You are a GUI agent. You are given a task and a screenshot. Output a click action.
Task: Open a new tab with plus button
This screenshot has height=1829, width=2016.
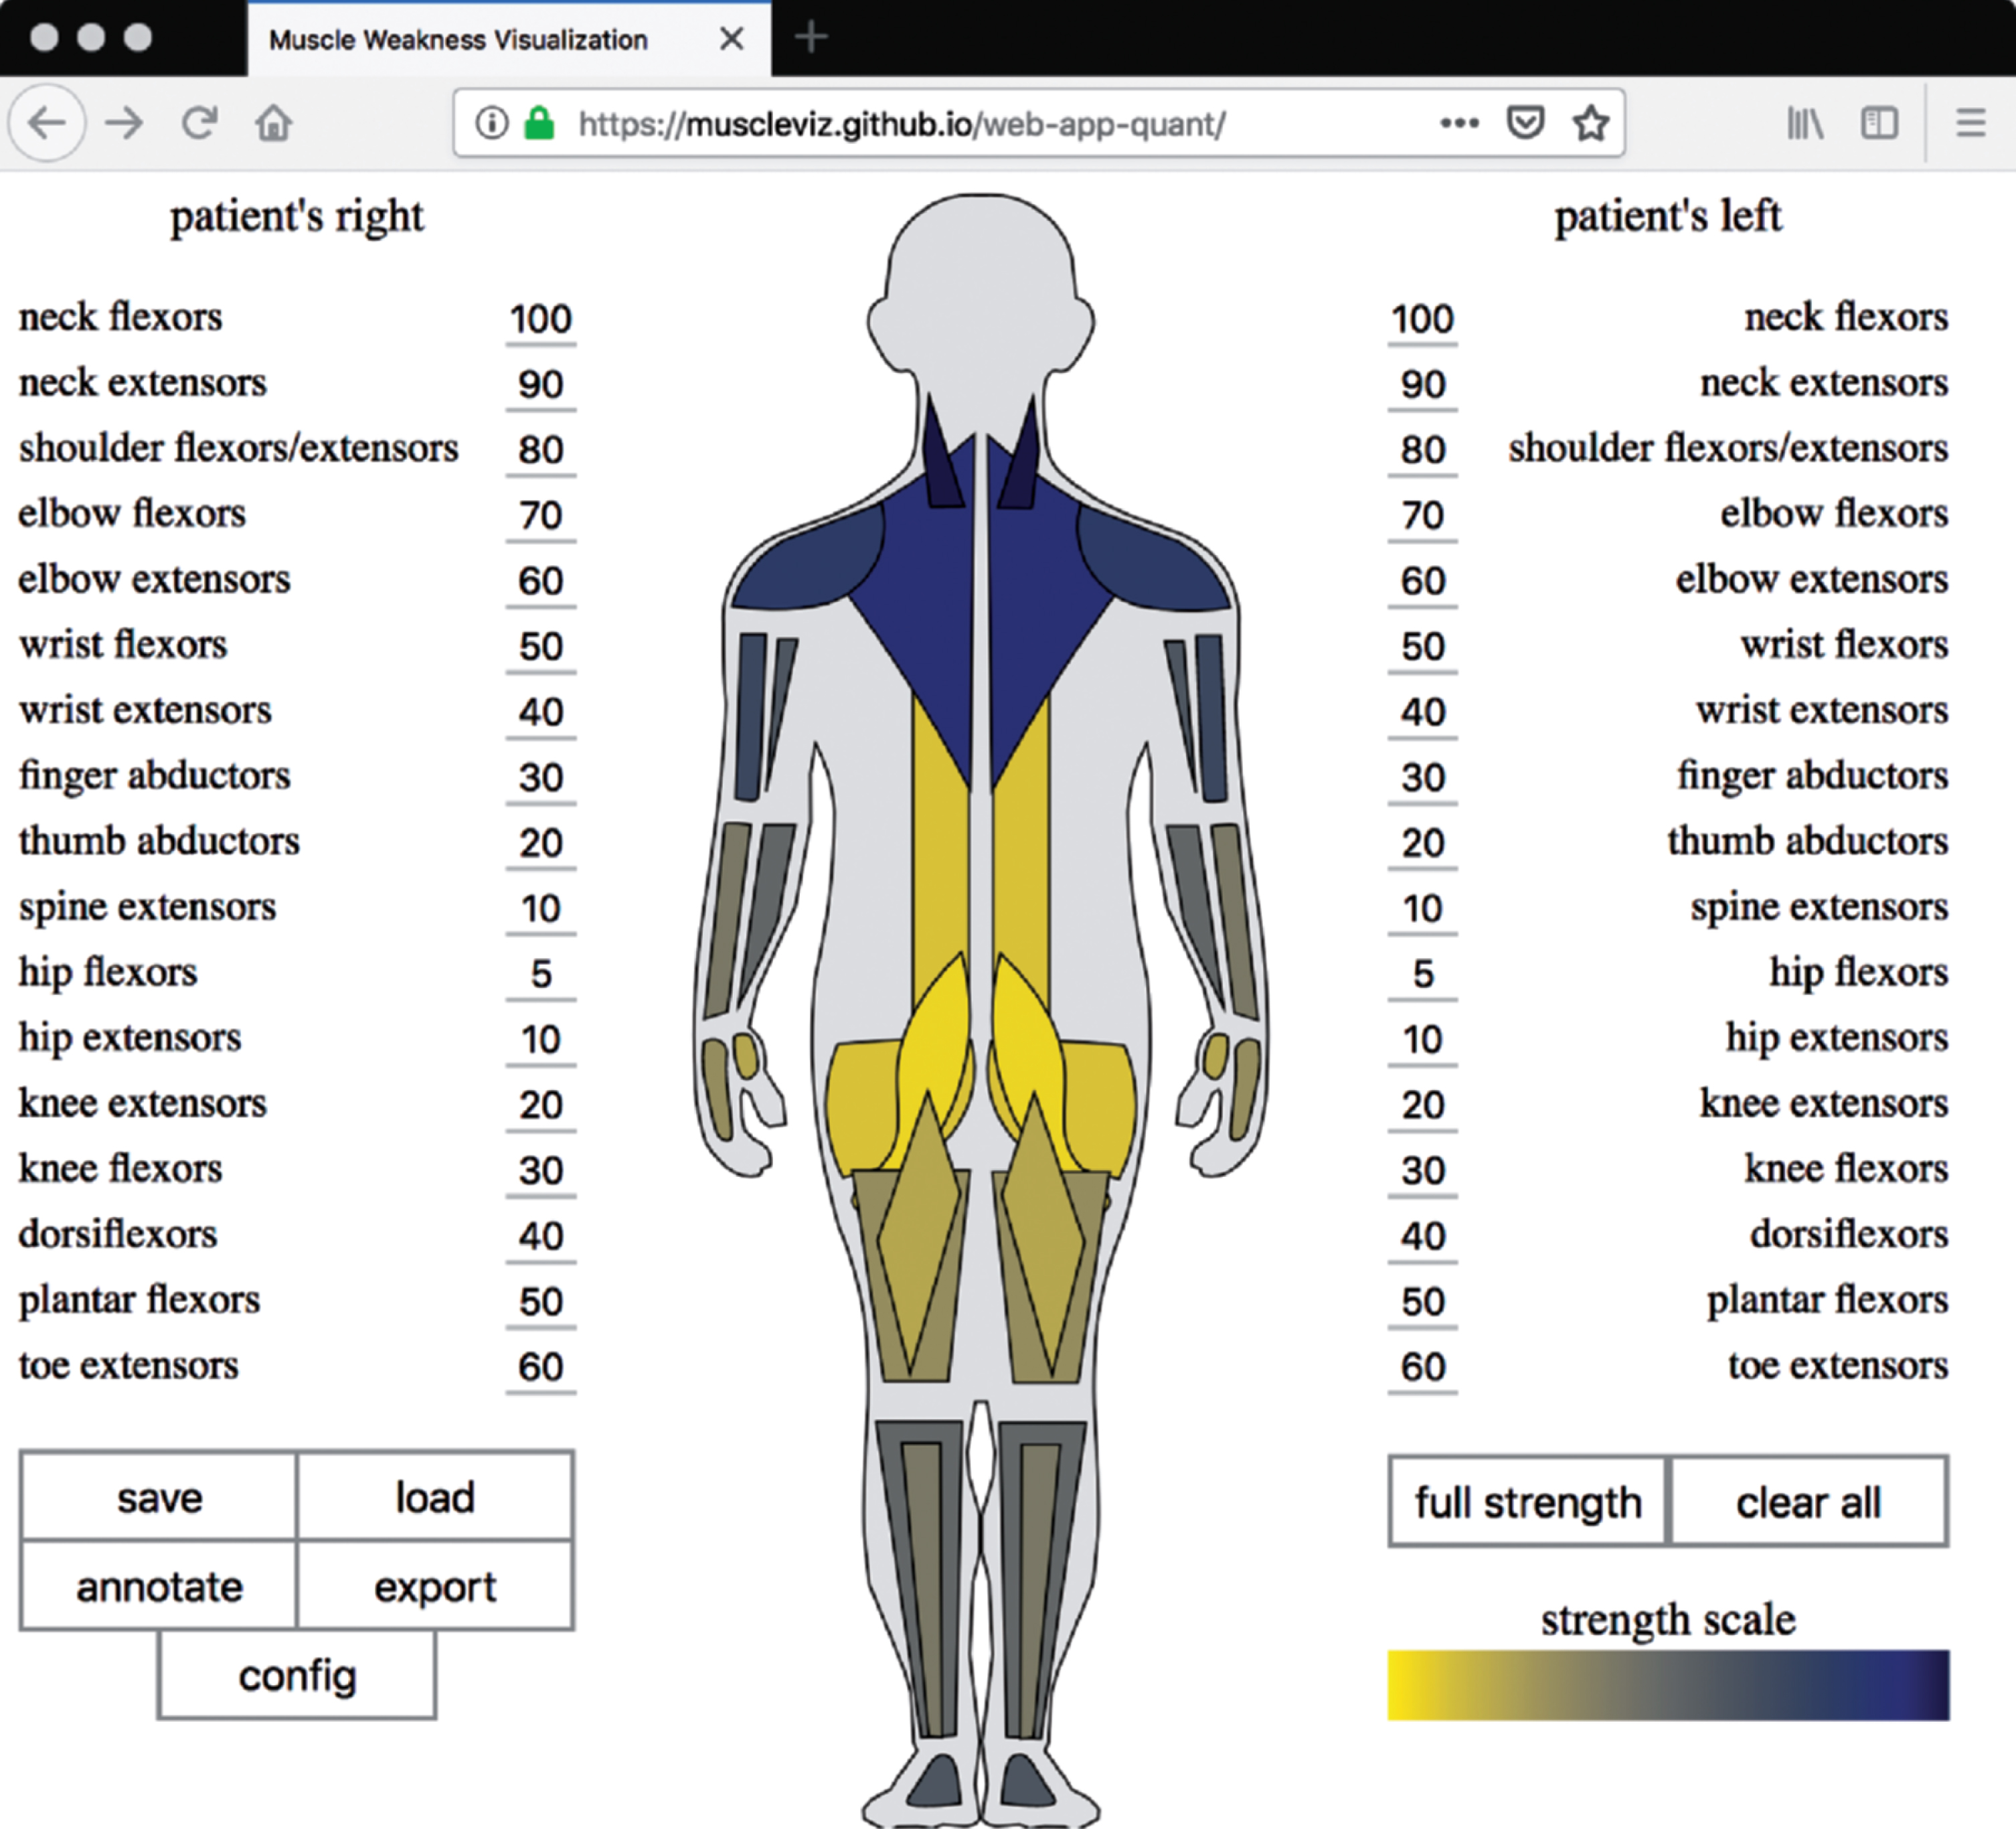click(811, 38)
